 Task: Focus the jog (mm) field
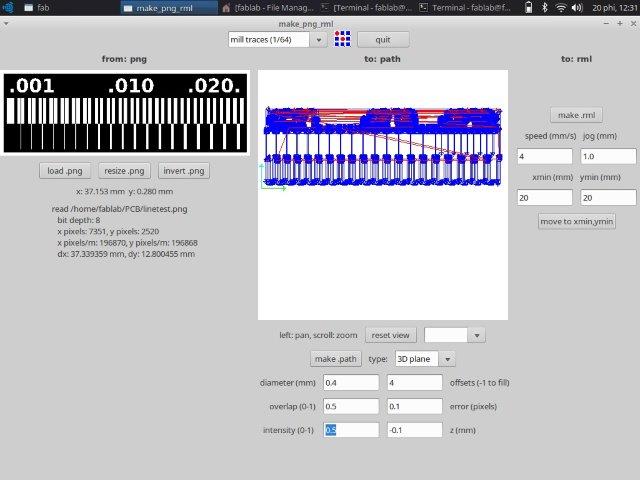608,156
